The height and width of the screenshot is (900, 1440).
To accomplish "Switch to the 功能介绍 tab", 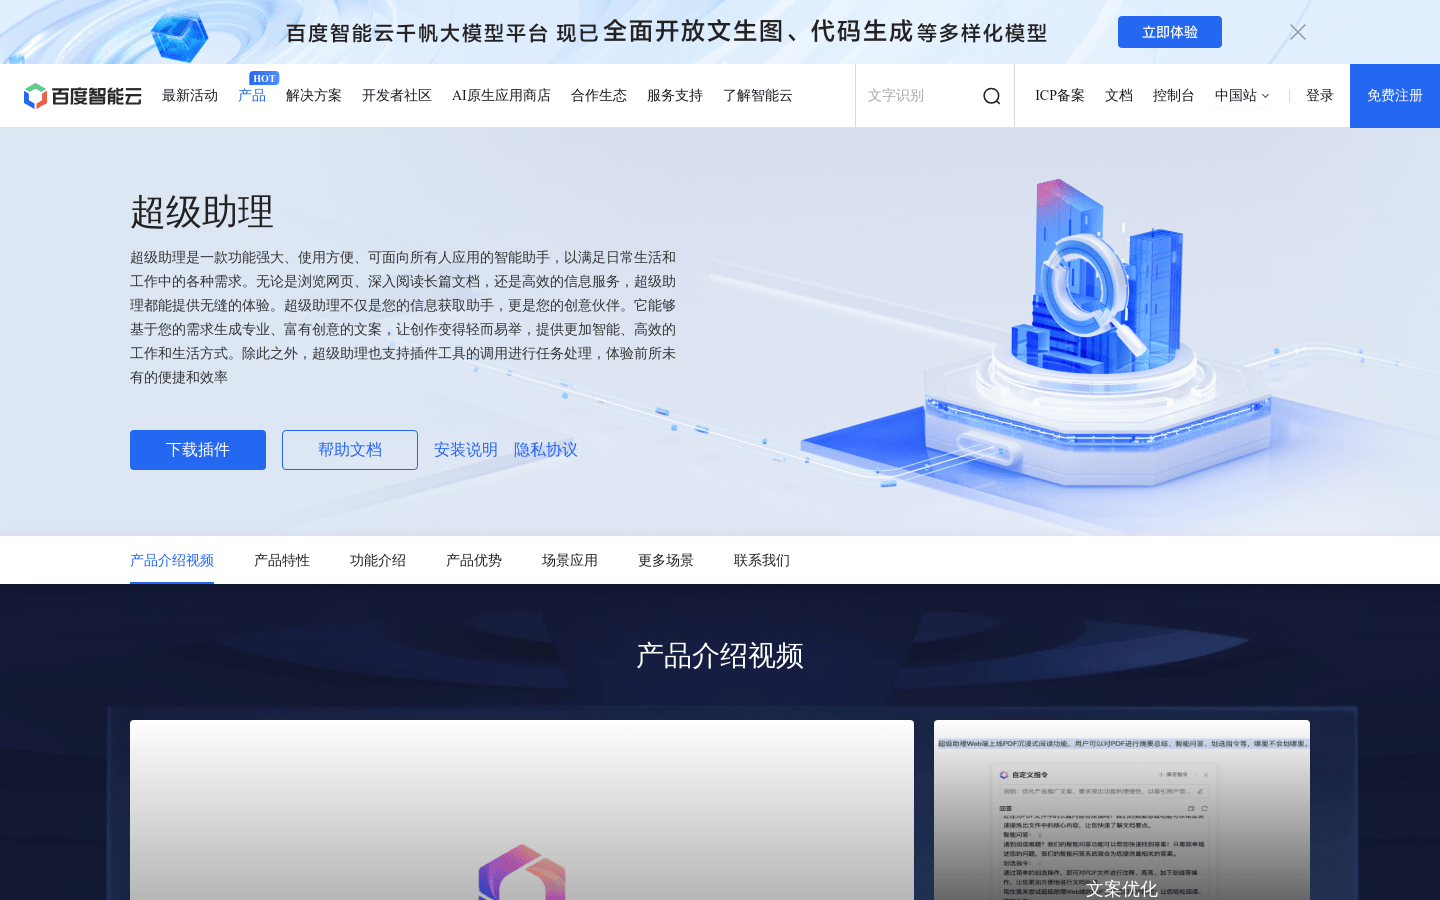I will tap(378, 560).
